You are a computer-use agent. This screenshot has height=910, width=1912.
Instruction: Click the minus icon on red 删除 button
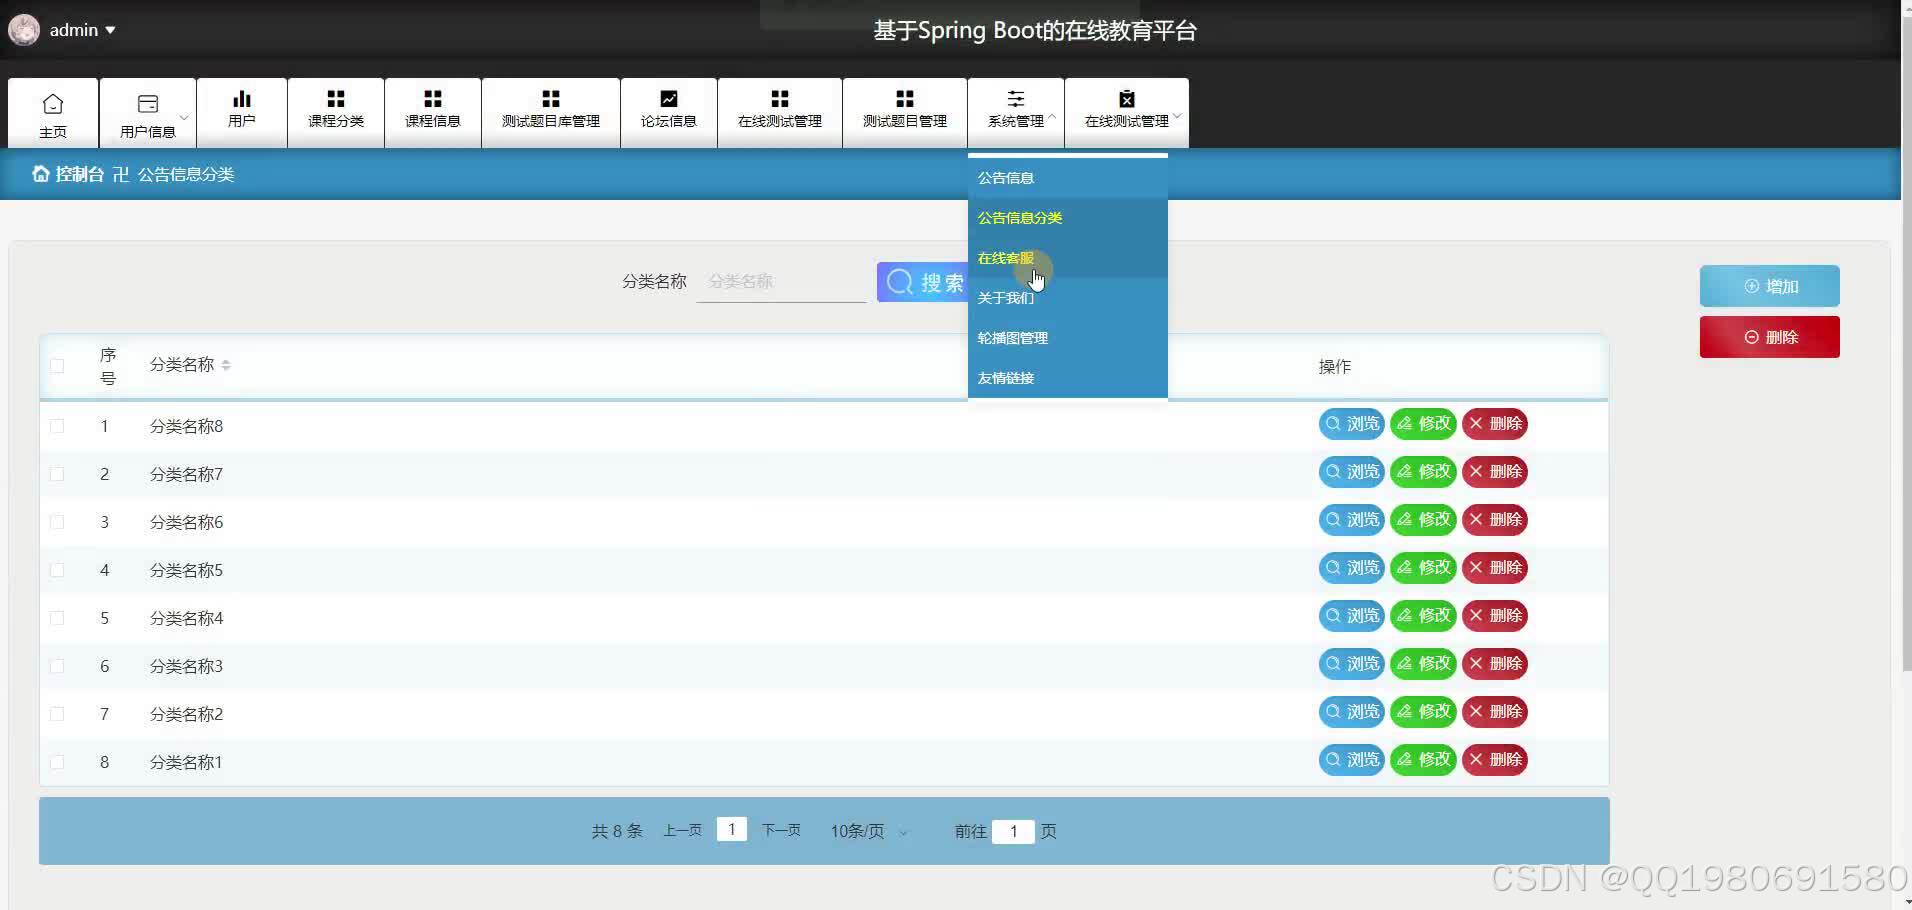[1752, 337]
